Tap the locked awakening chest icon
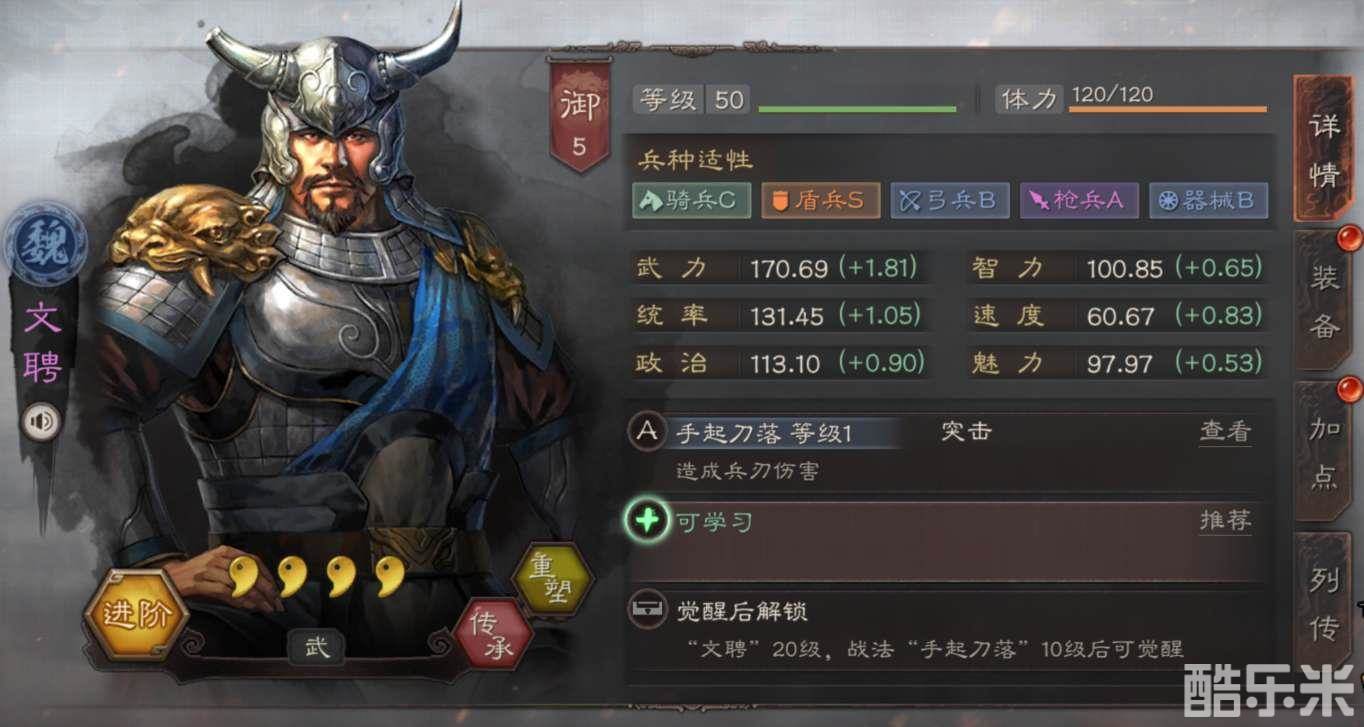 click(647, 611)
